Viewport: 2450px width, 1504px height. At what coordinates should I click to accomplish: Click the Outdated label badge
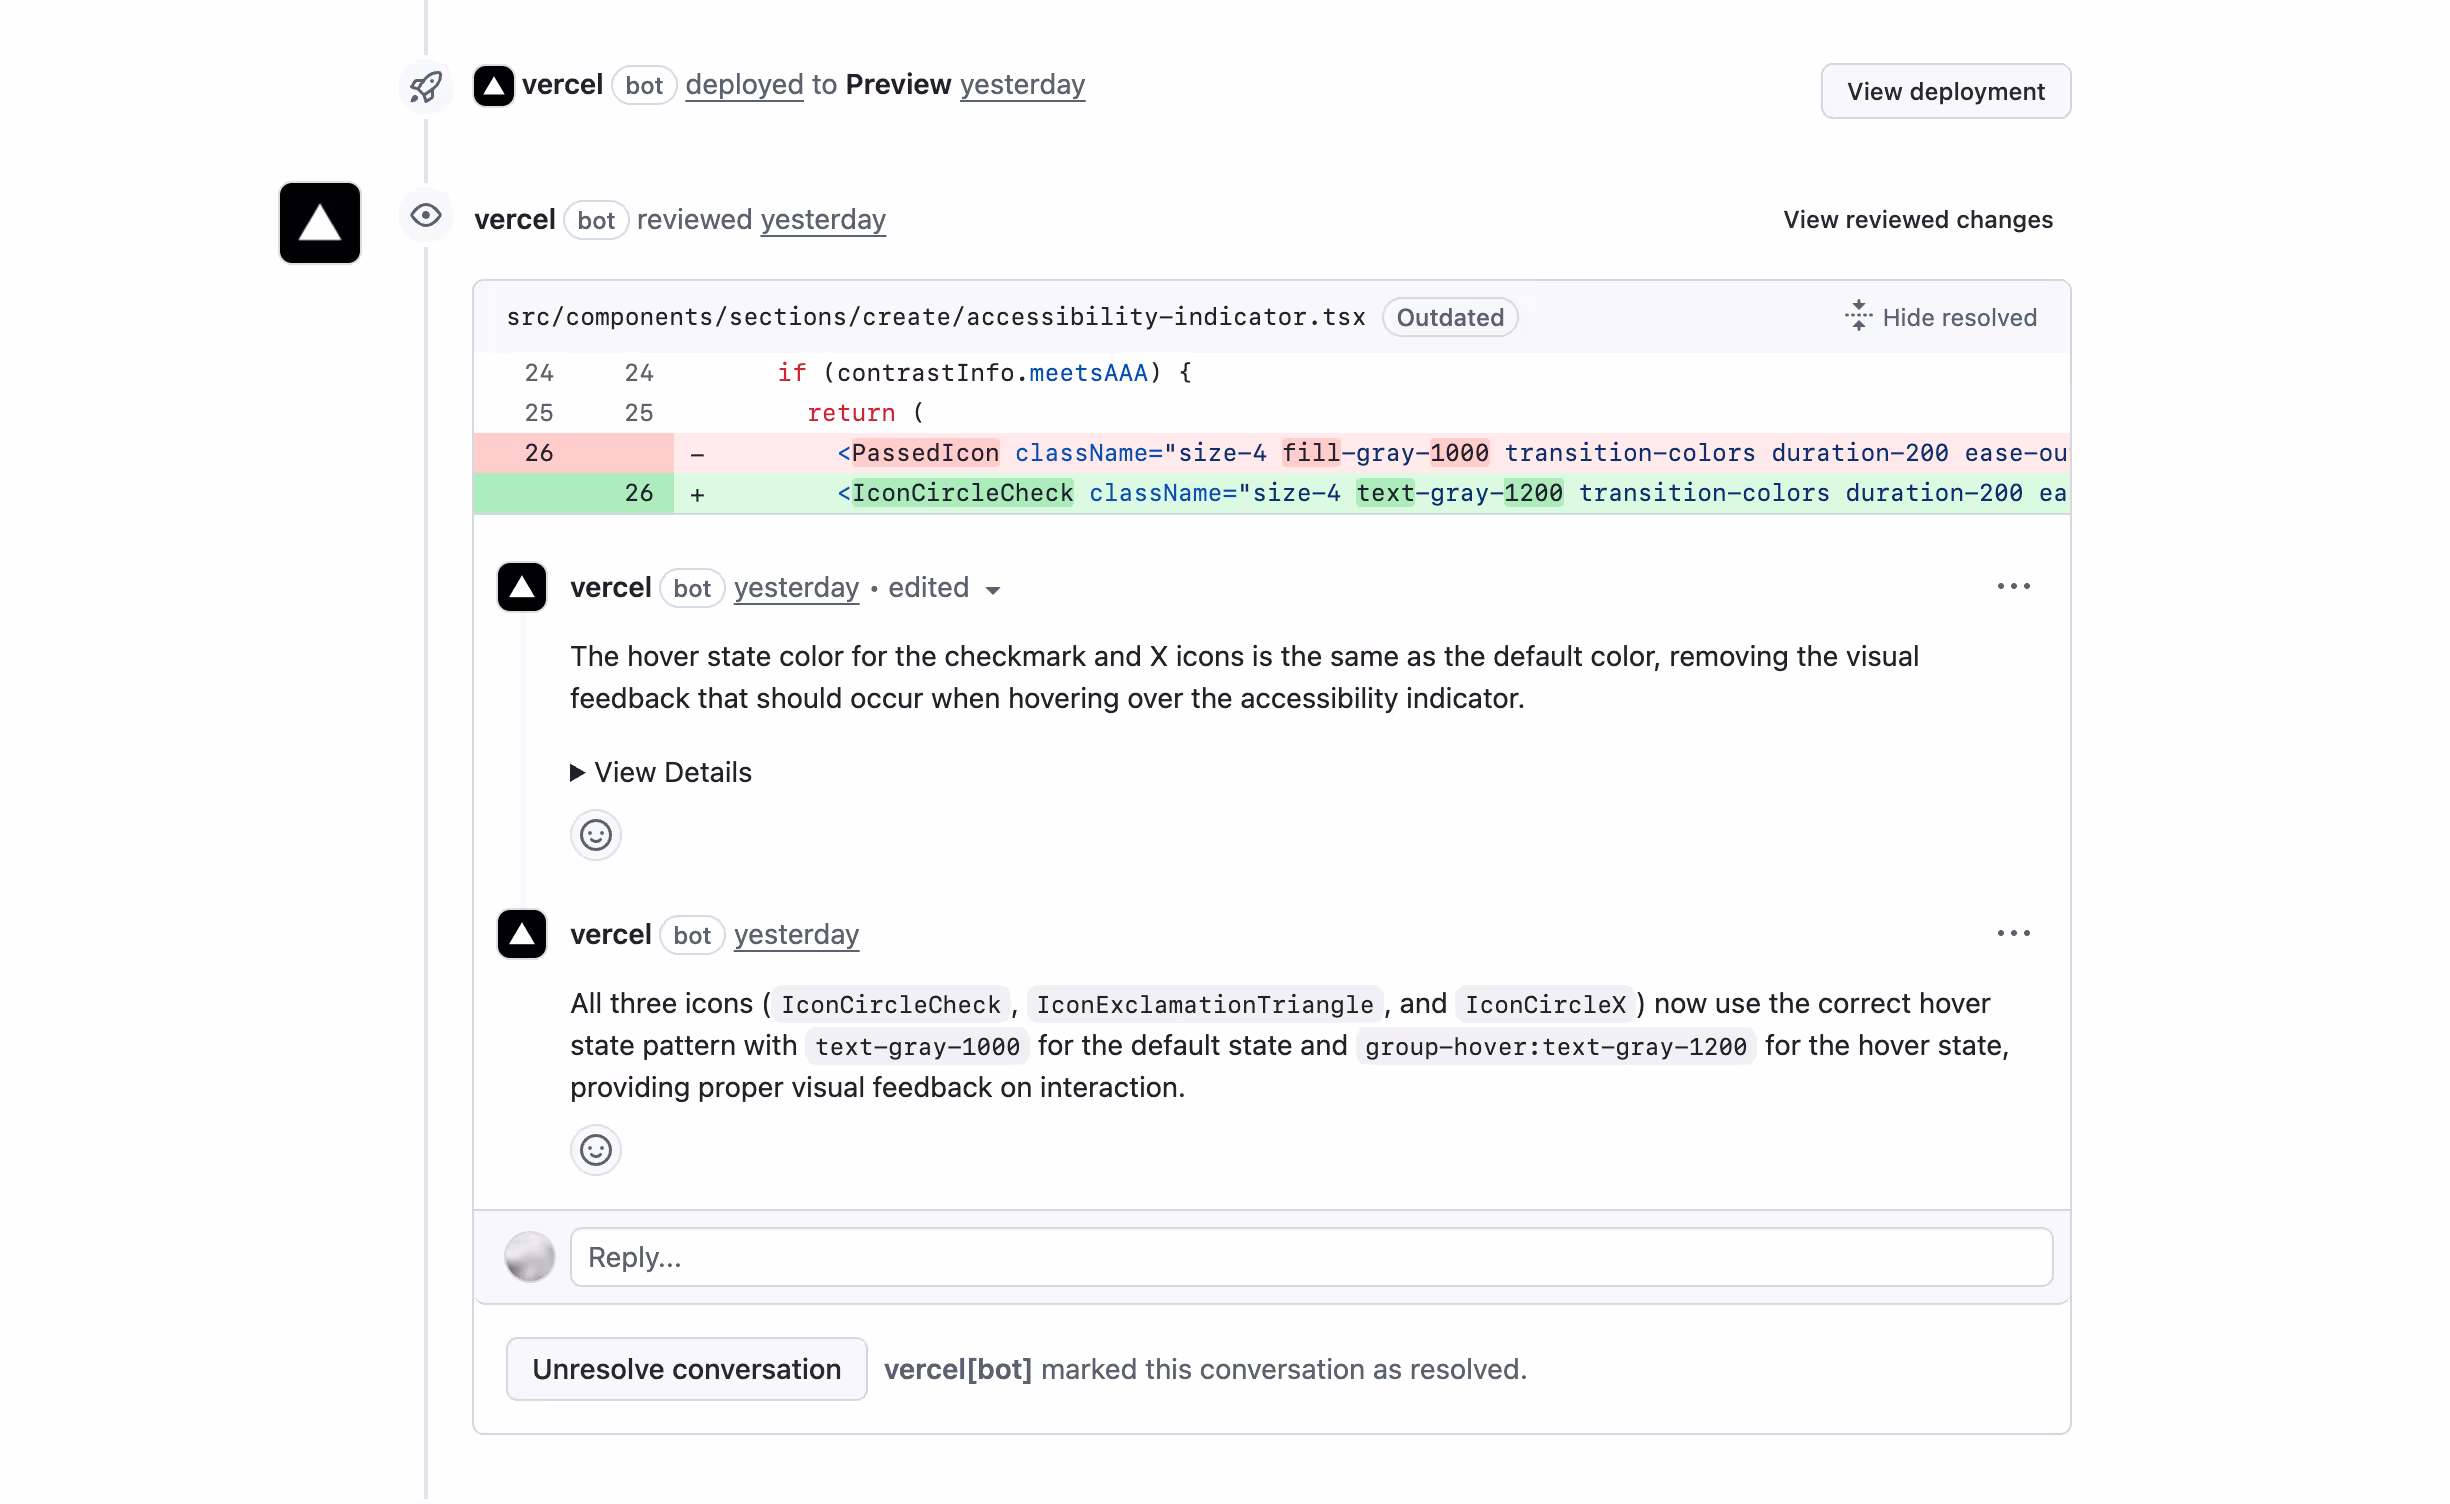coord(1449,317)
